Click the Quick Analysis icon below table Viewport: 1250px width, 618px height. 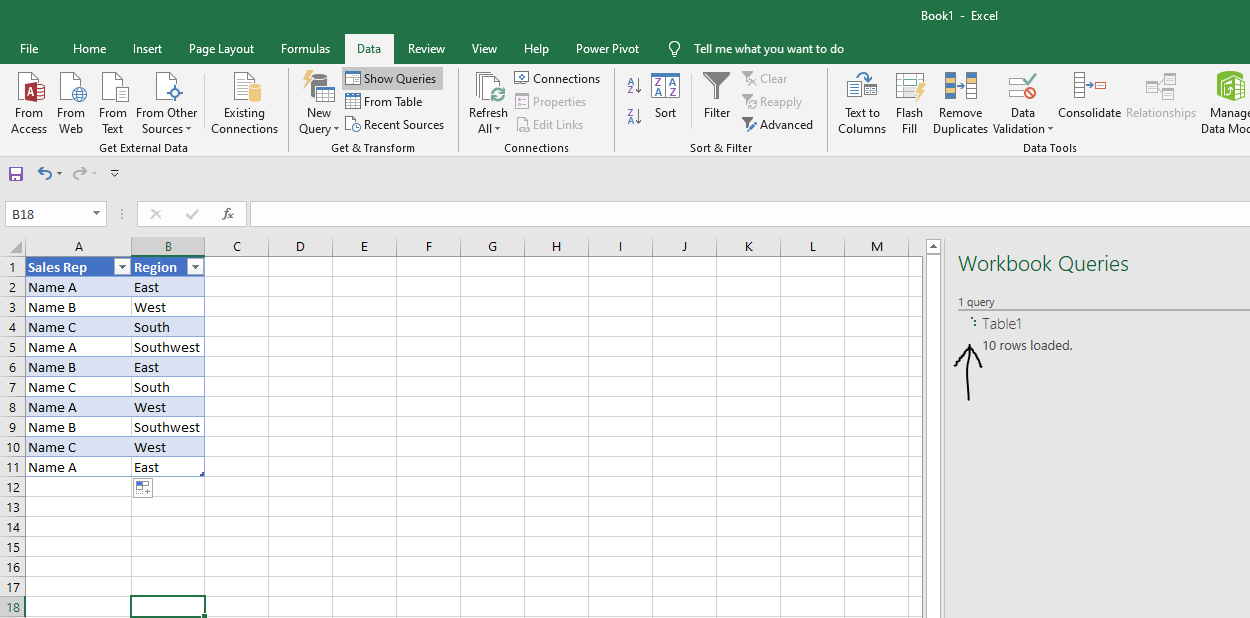(x=142, y=488)
